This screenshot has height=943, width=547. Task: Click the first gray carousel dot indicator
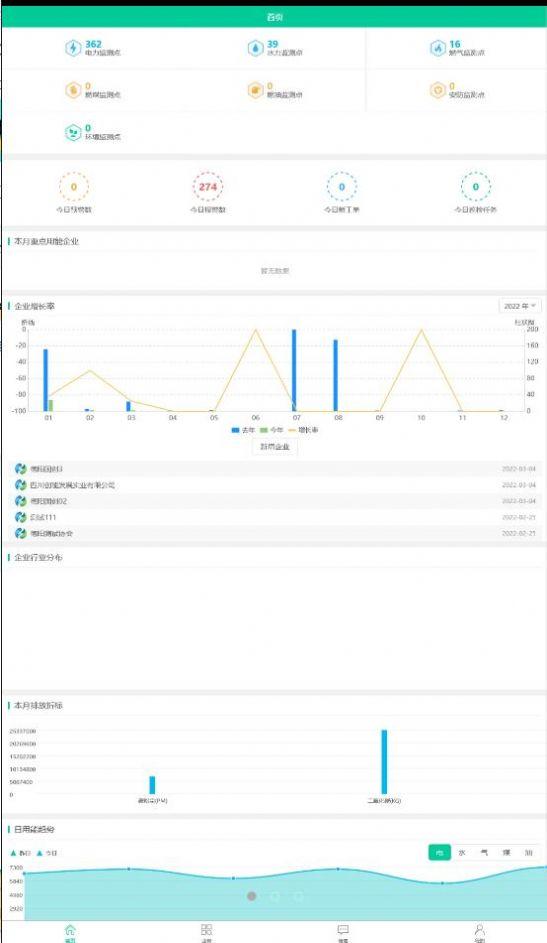(252, 896)
